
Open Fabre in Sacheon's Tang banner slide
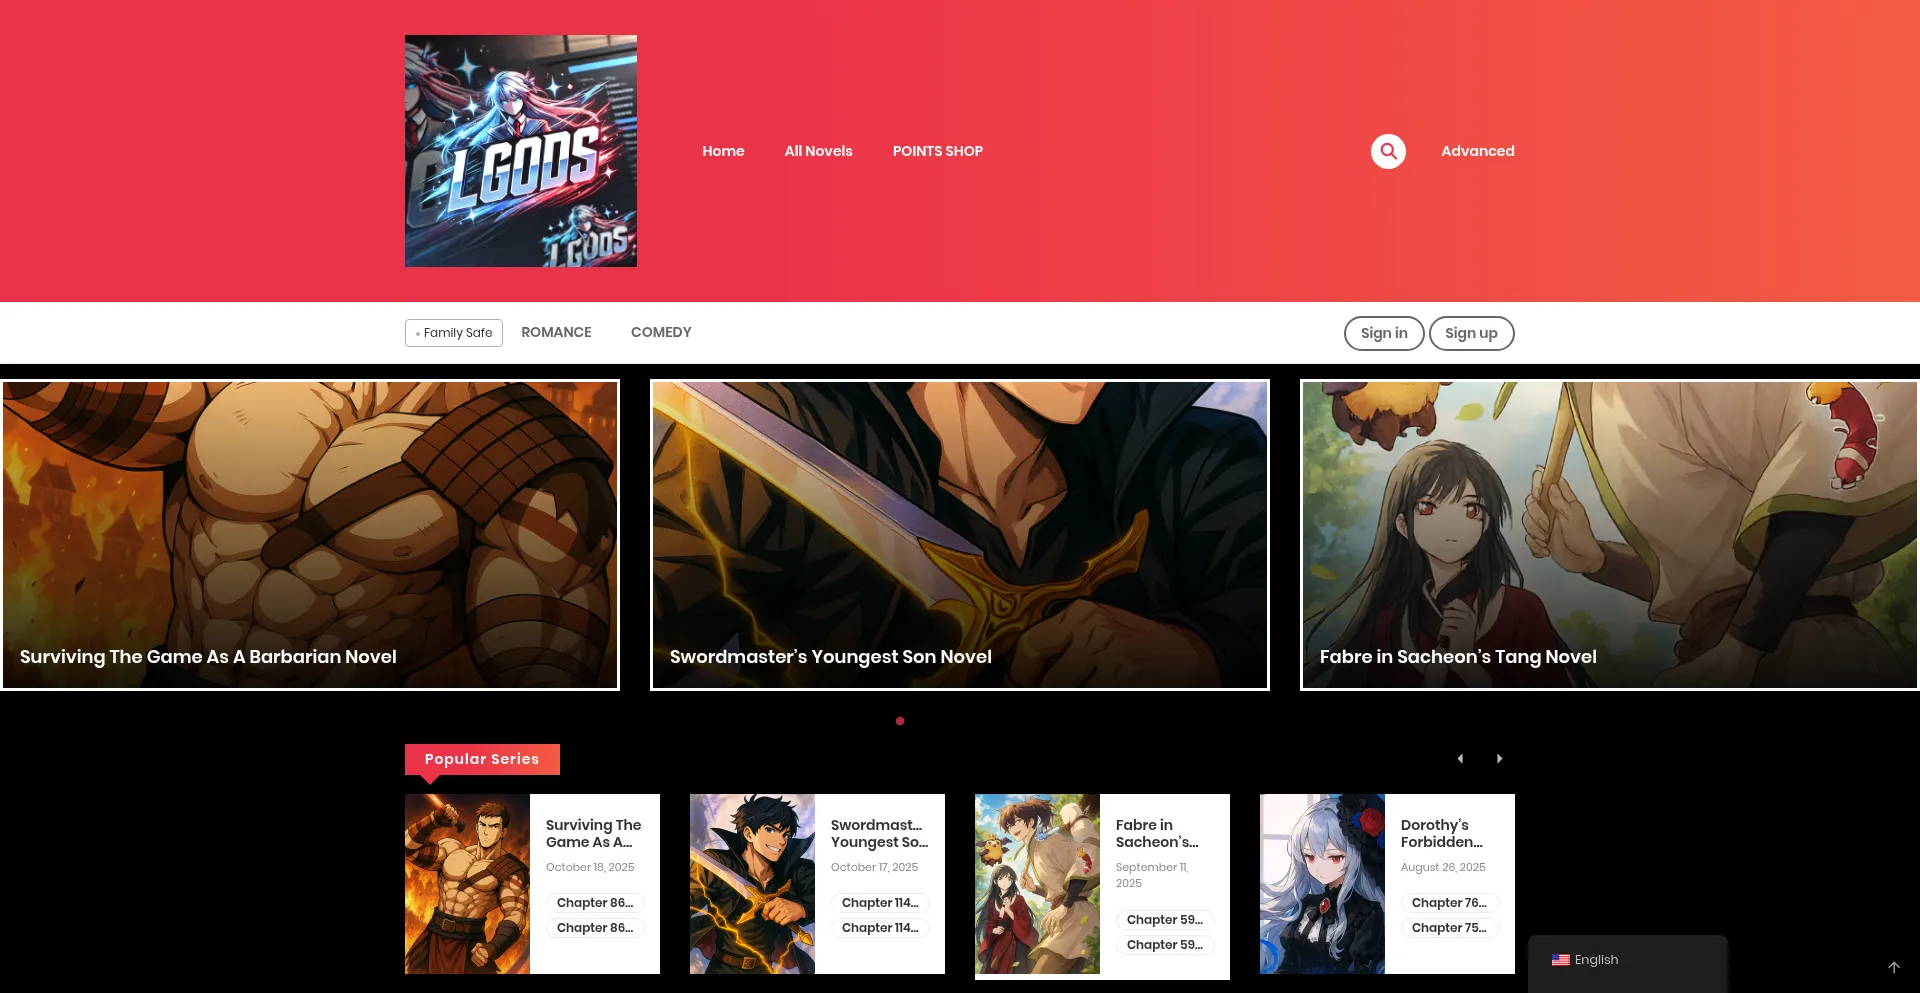click(x=1610, y=535)
